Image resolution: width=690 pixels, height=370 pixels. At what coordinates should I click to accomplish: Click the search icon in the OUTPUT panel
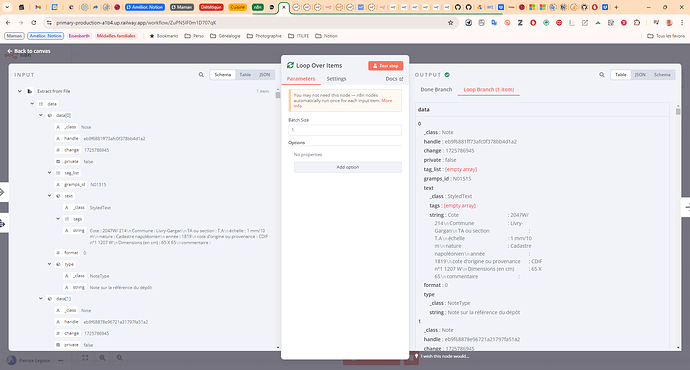pyautogui.click(x=602, y=75)
